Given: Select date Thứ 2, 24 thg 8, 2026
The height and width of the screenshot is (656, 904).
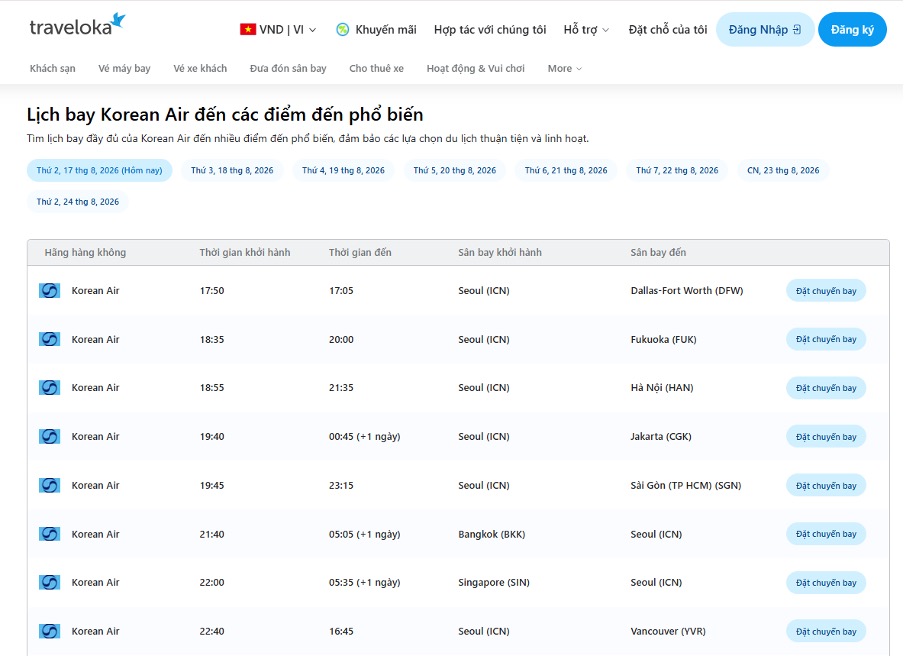Looking at the screenshot, I should pos(78,202).
